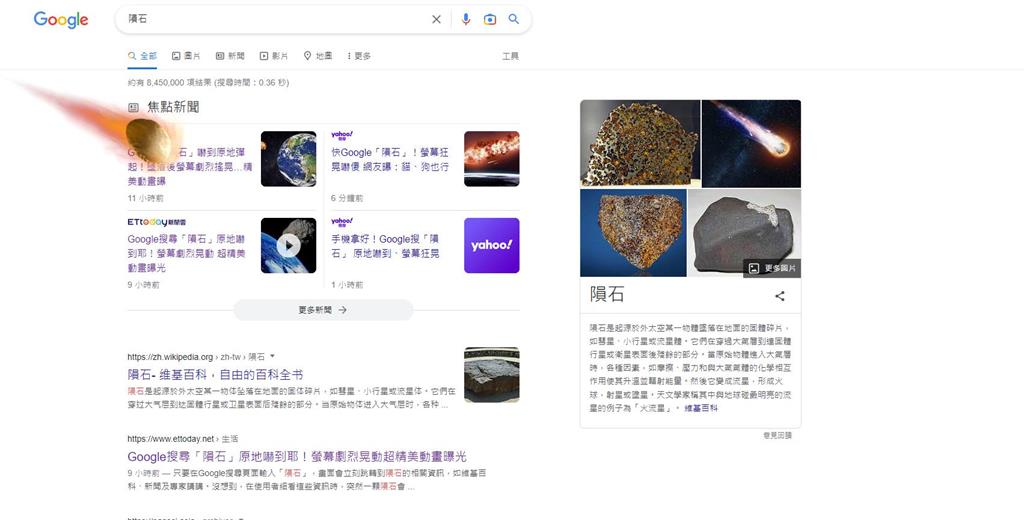Image resolution: width=1024 pixels, height=520 pixels.
Task: Click 意見回饋 under the knowledge panel
Action: (777, 435)
